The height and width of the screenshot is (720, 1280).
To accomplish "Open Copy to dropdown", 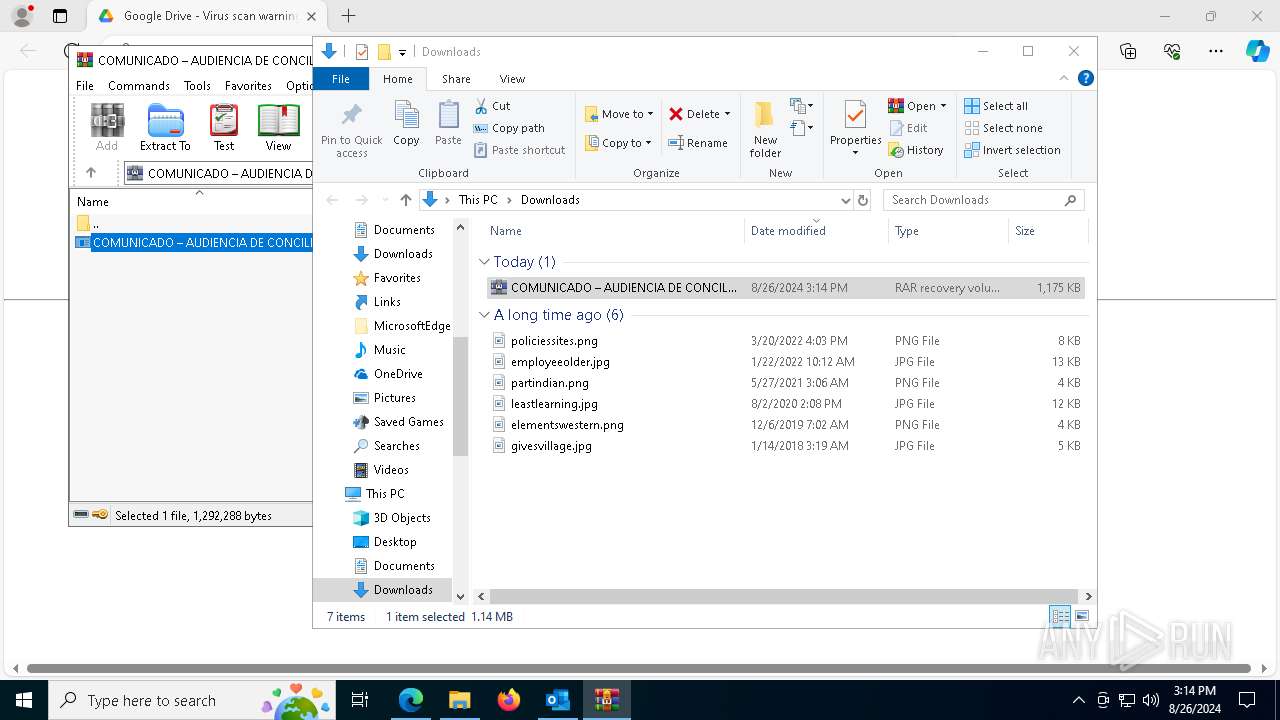I will tap(619, 143).
